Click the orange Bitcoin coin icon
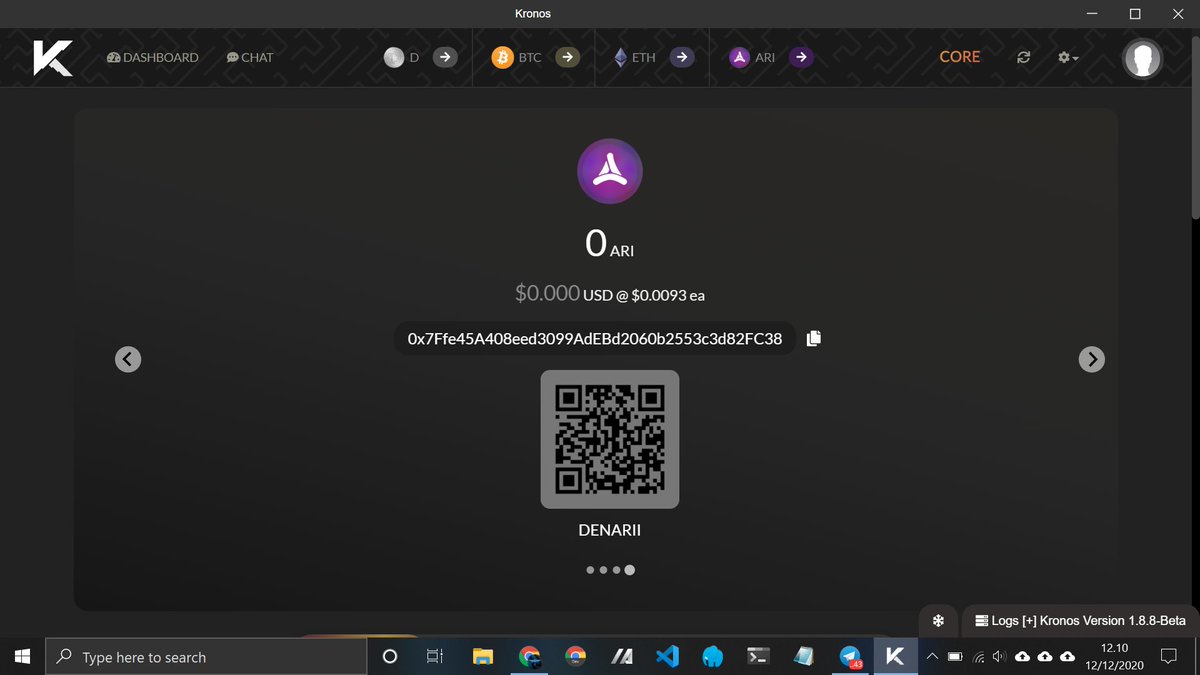This screenshot has width=1200, height=675. (x=502, y=58)
